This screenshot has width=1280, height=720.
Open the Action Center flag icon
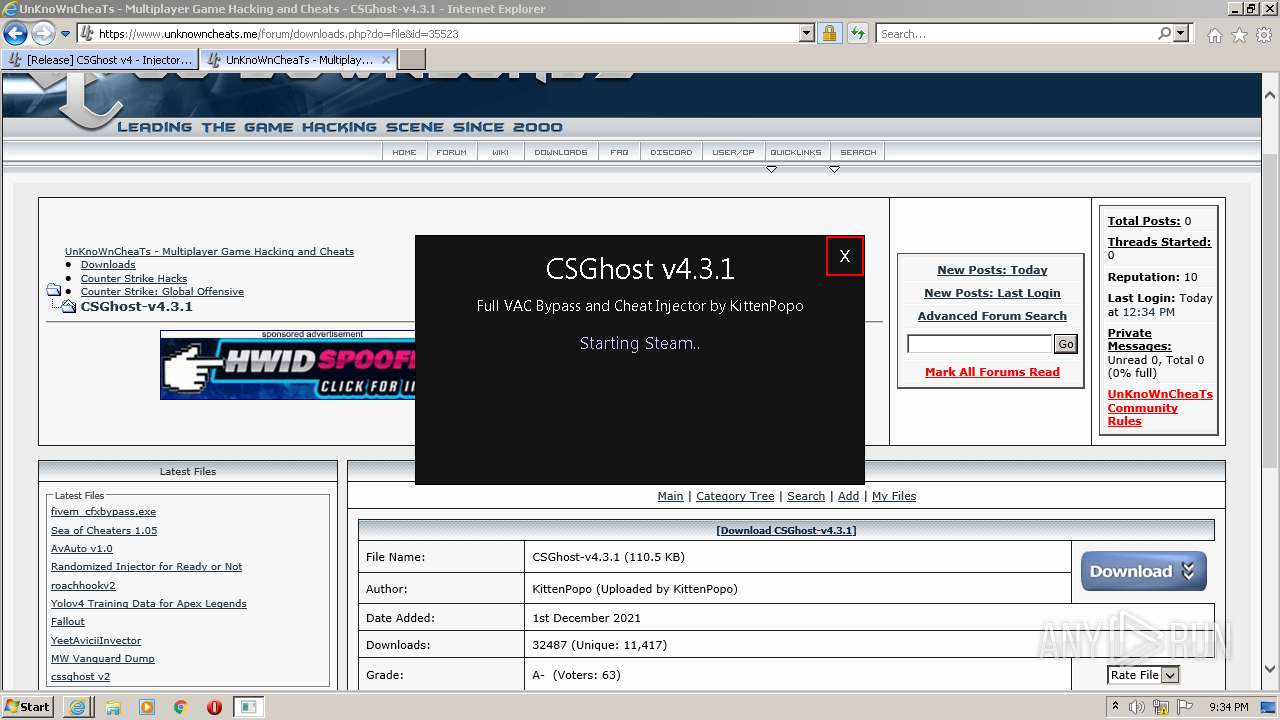[x=1187, y=707]
